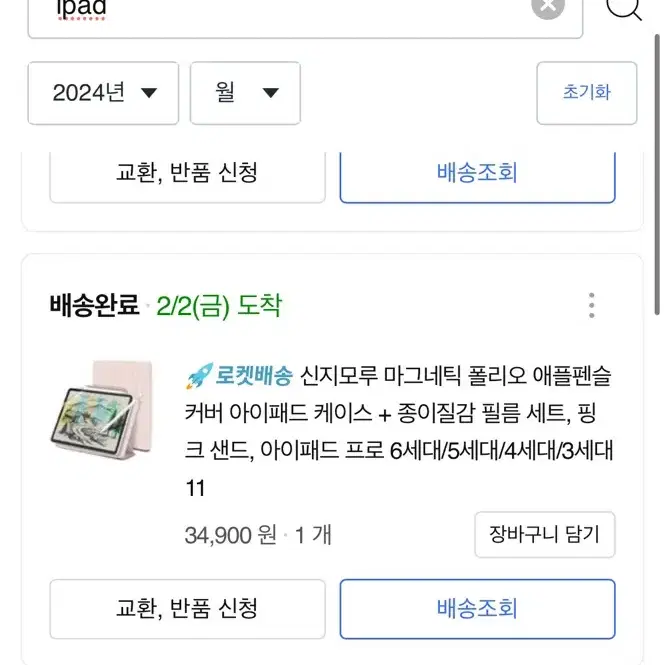The image size is (665, 665).
Task: Add the iPad case to cart with 장바구니 담기
Action: tap(545, 534)
